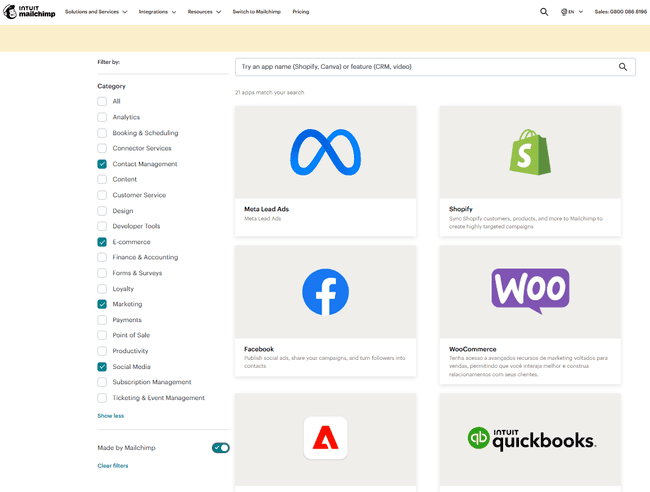
Task: Click the Intuit Mailchimp logo
Action: pyautogui.click(x=29, y=12)
